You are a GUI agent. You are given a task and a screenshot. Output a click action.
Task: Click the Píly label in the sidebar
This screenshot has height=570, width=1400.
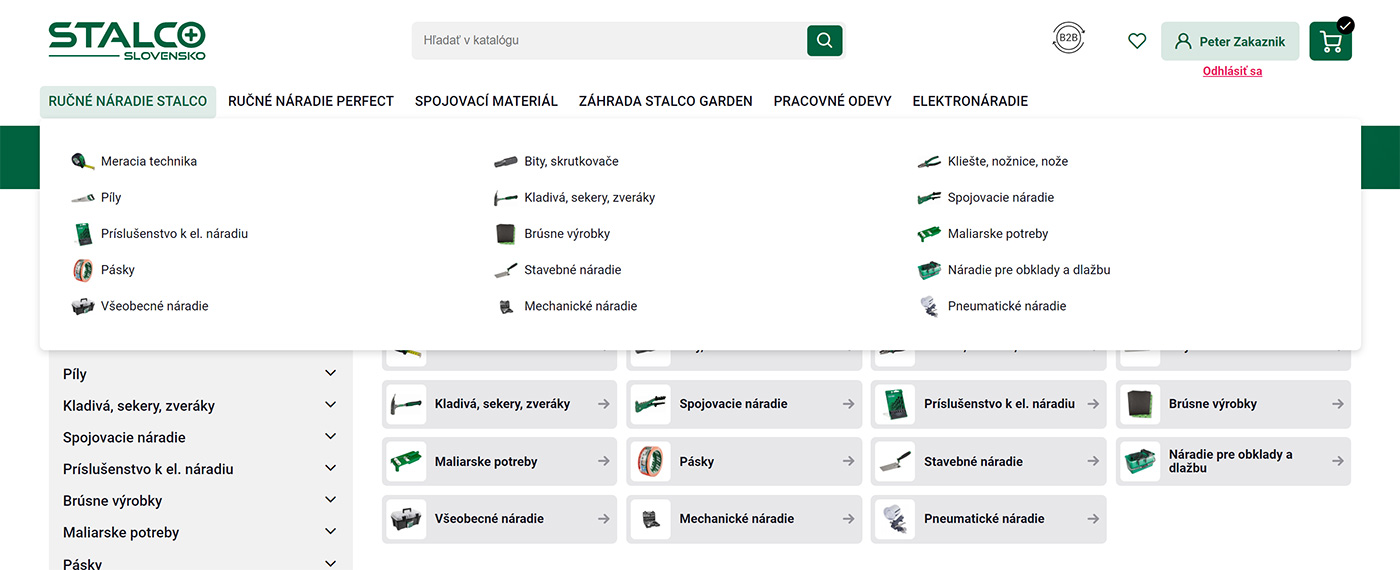pyautogui.click(x=75, y=374)
